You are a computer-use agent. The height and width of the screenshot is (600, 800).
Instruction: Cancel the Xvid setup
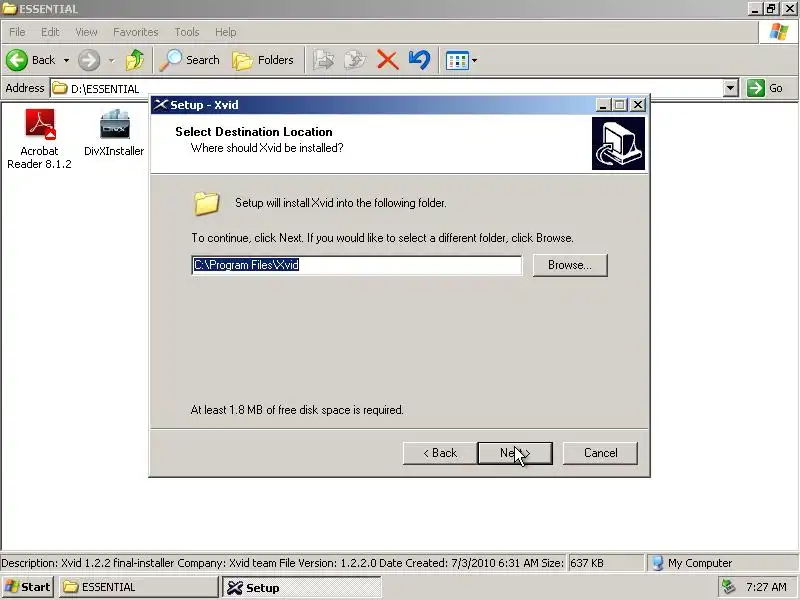[x=600, y=453]
